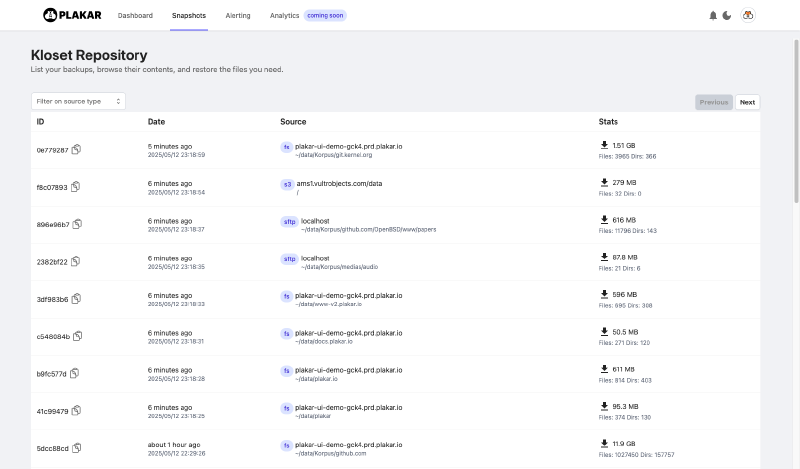The width and height of the screenshot is (800, 469).
Task: Download the 596 MB snapshot
Action: pos(604,294)
